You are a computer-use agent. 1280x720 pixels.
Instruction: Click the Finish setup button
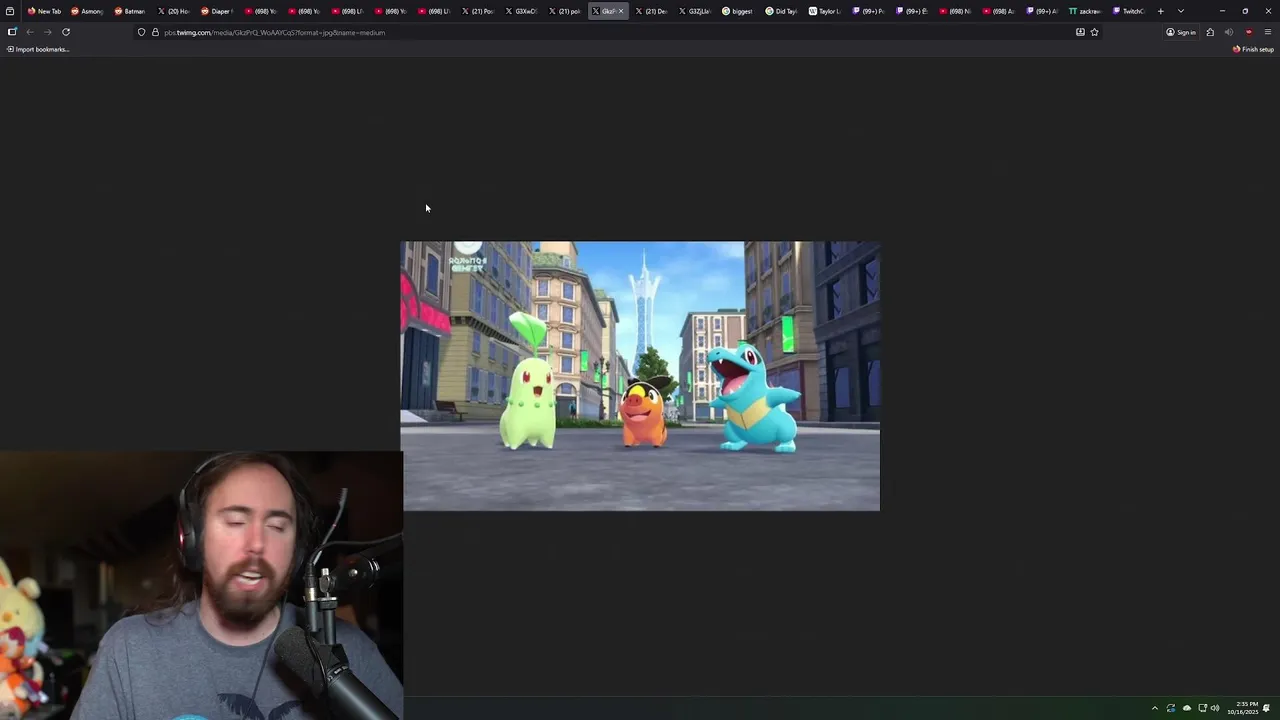(x=1253, y=49)
